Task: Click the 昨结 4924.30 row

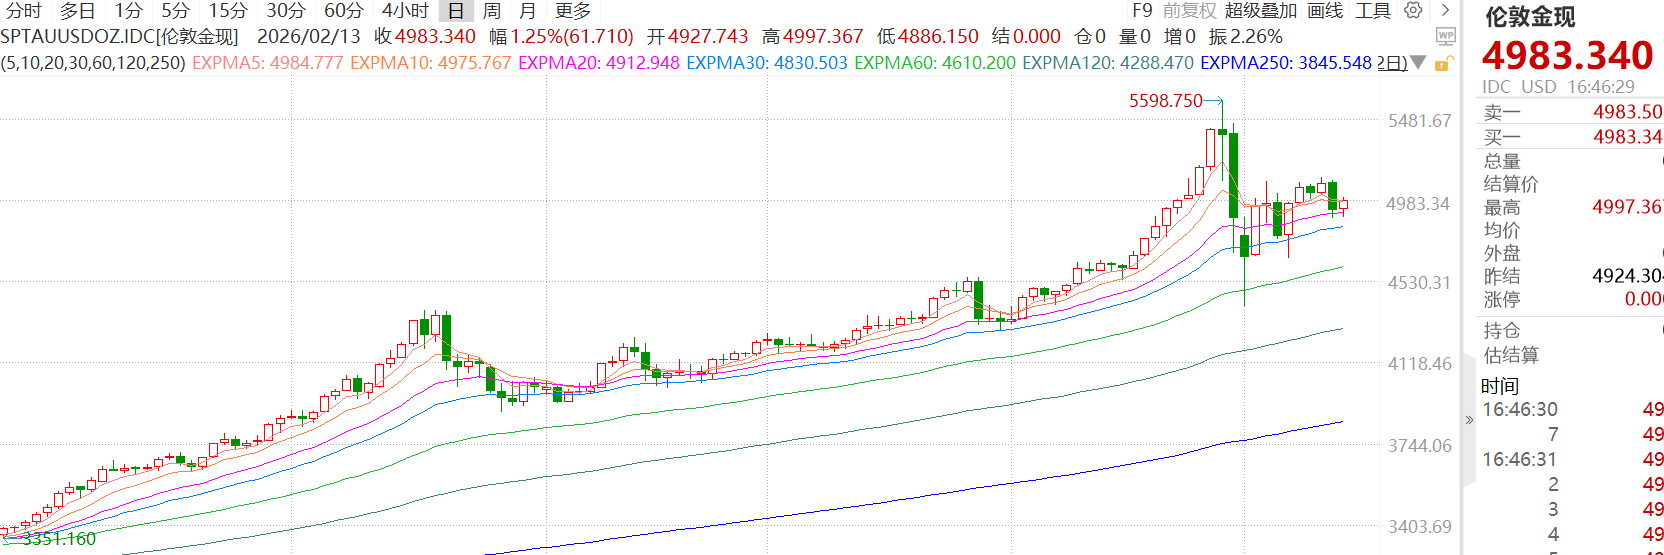Action: (x=1571, y=276)
